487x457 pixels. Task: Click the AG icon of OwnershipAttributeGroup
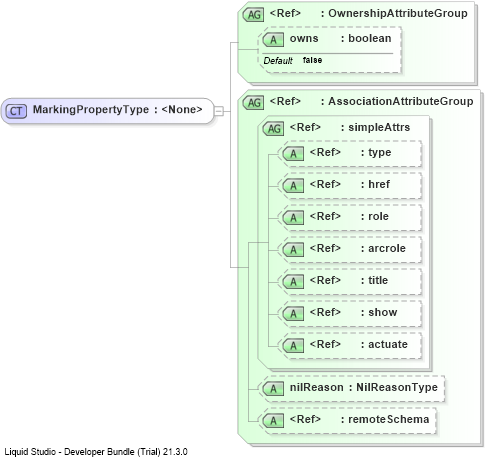(x=254, y=15)
